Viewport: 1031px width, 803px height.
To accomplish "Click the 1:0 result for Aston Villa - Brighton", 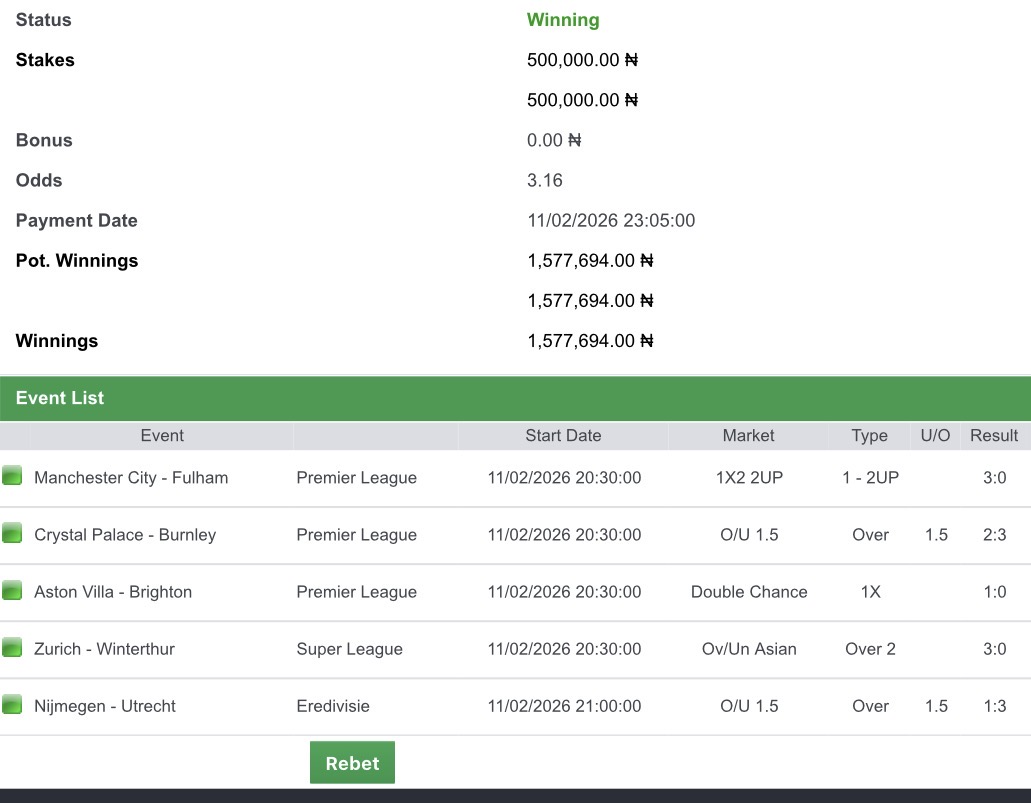I will click(994, 592).
